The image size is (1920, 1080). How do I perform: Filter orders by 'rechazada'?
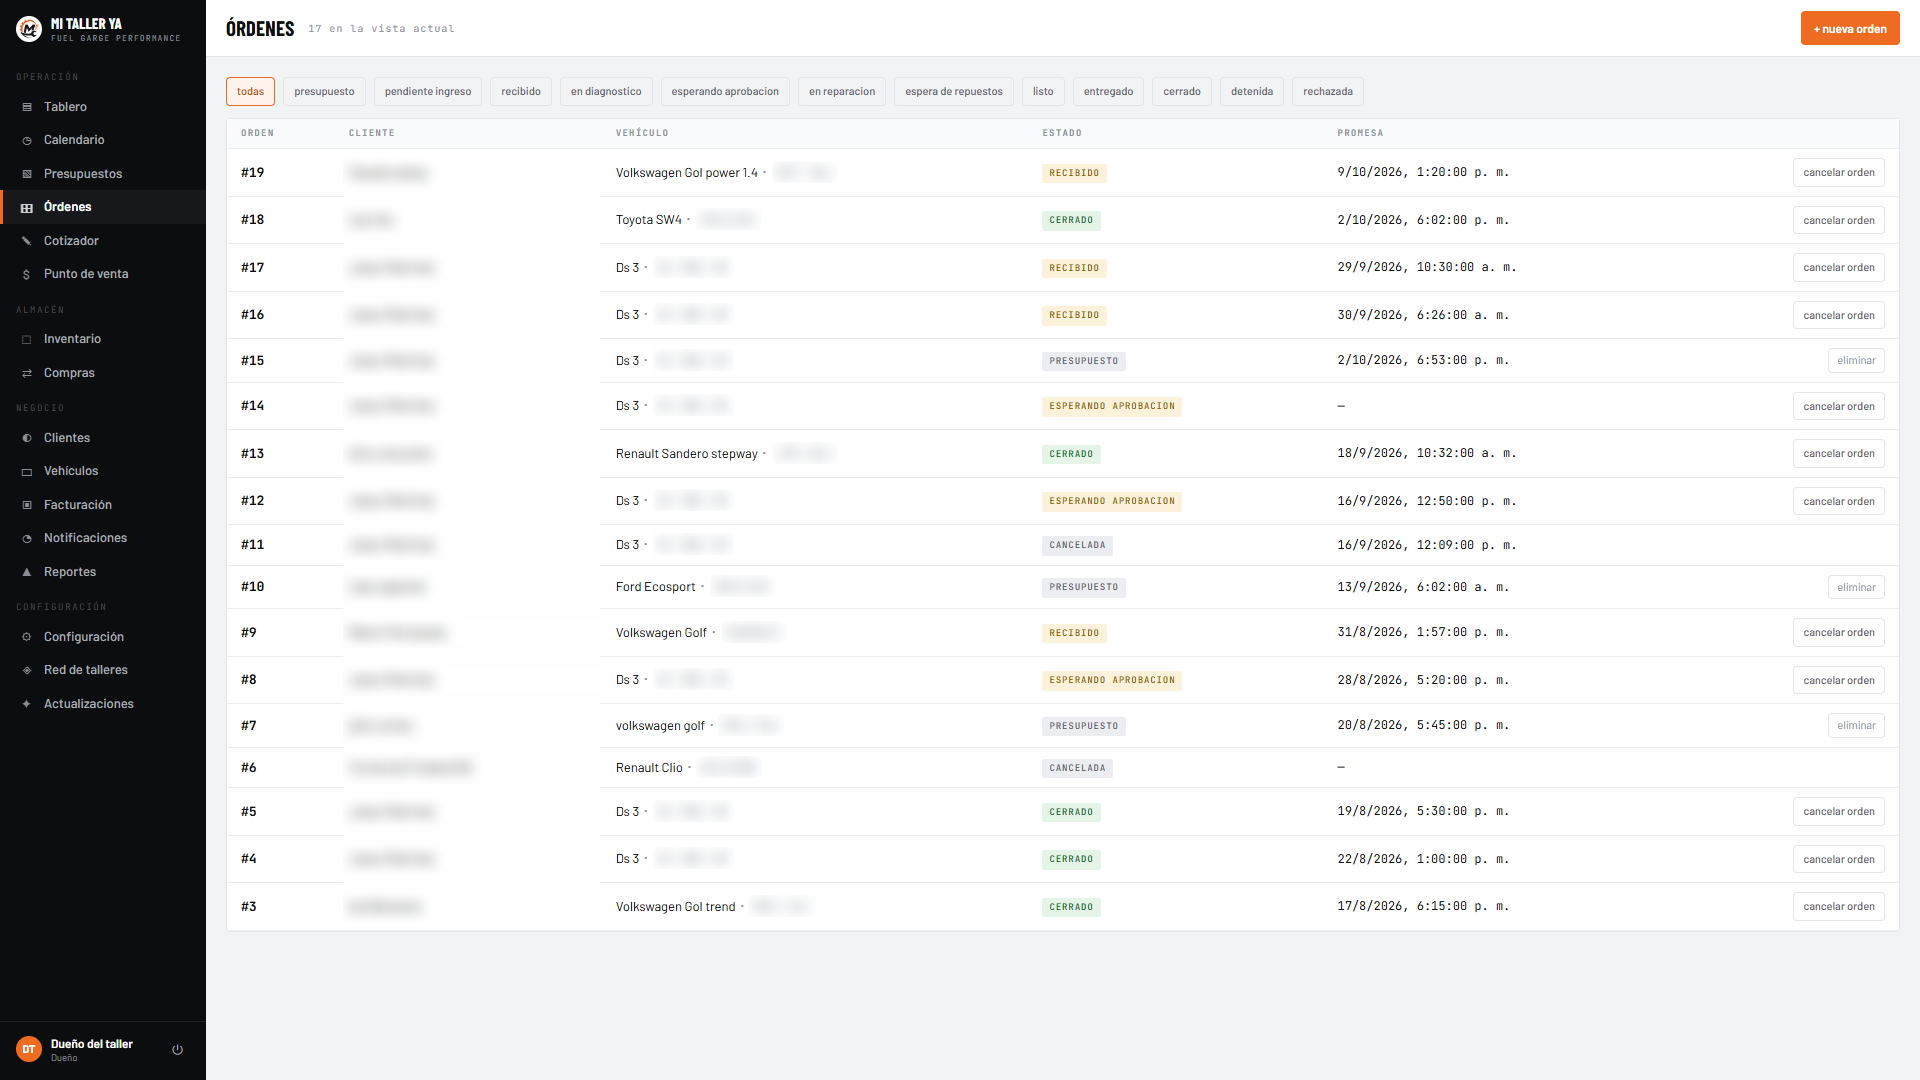[x=1328, y=92]
